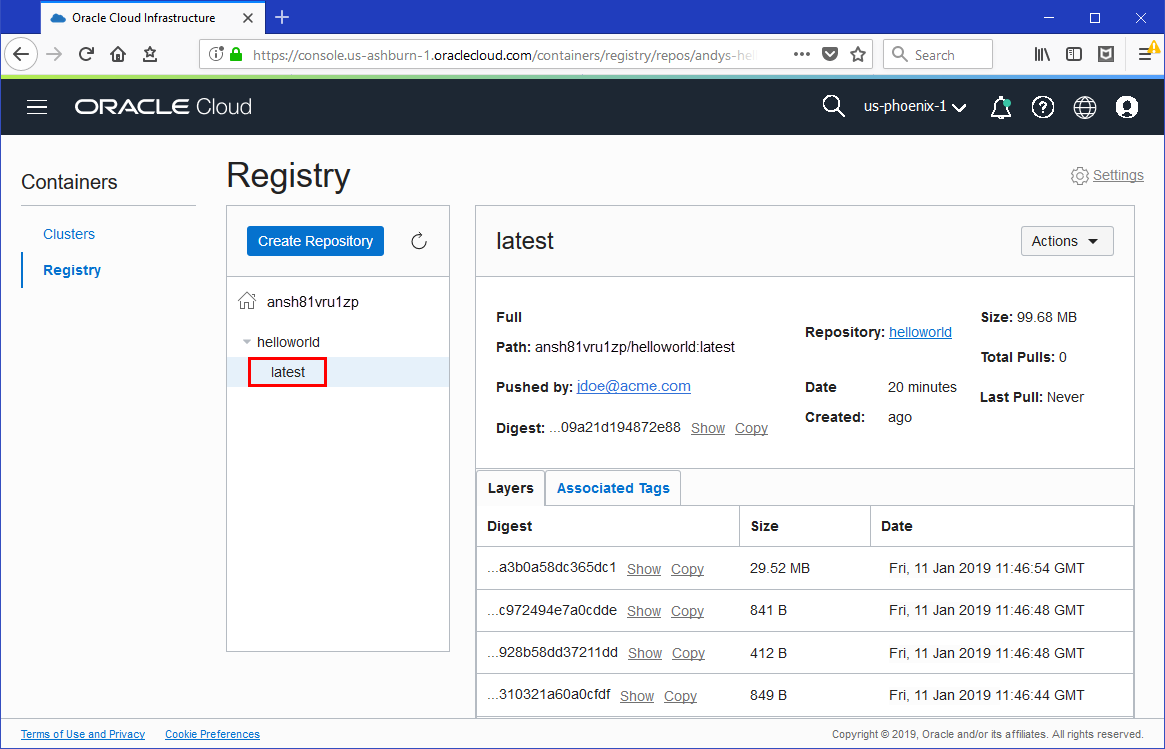Click the path ansh81vru1zp/helloworld:latest text
Screen dimensions: 1165x749
(635, 347)
